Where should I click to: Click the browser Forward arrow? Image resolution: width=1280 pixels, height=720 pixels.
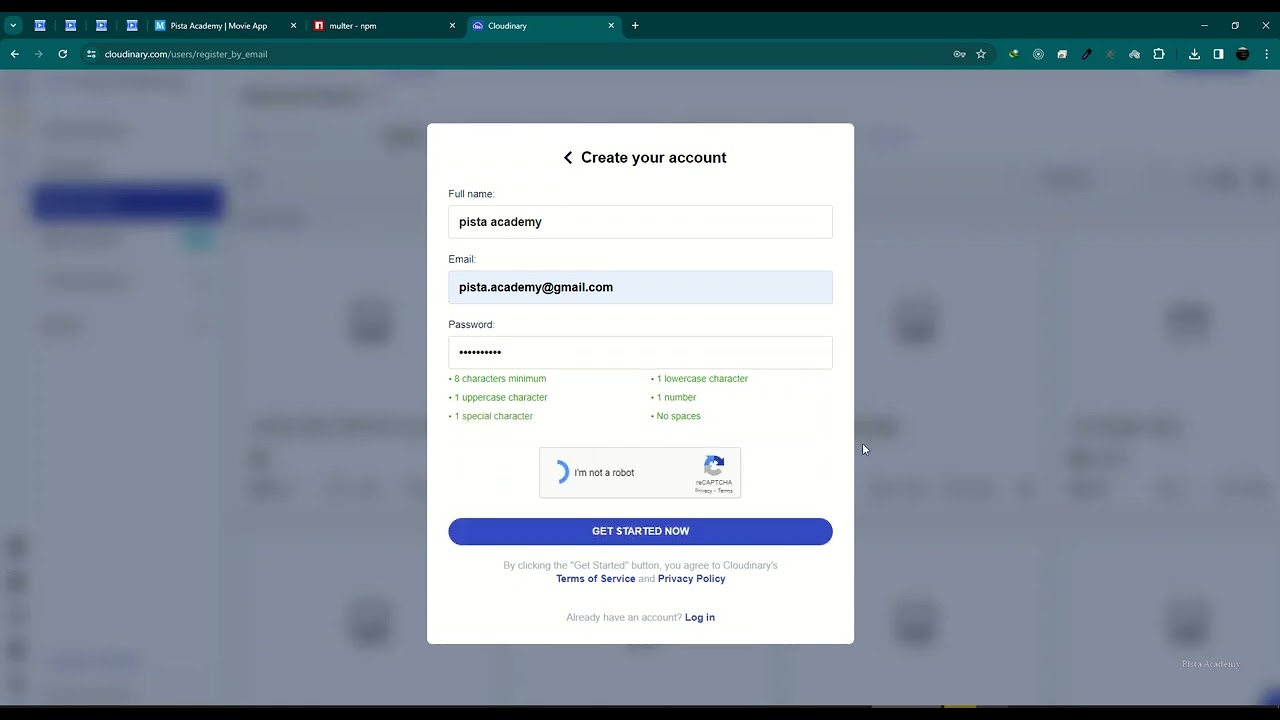coord(39,54)
